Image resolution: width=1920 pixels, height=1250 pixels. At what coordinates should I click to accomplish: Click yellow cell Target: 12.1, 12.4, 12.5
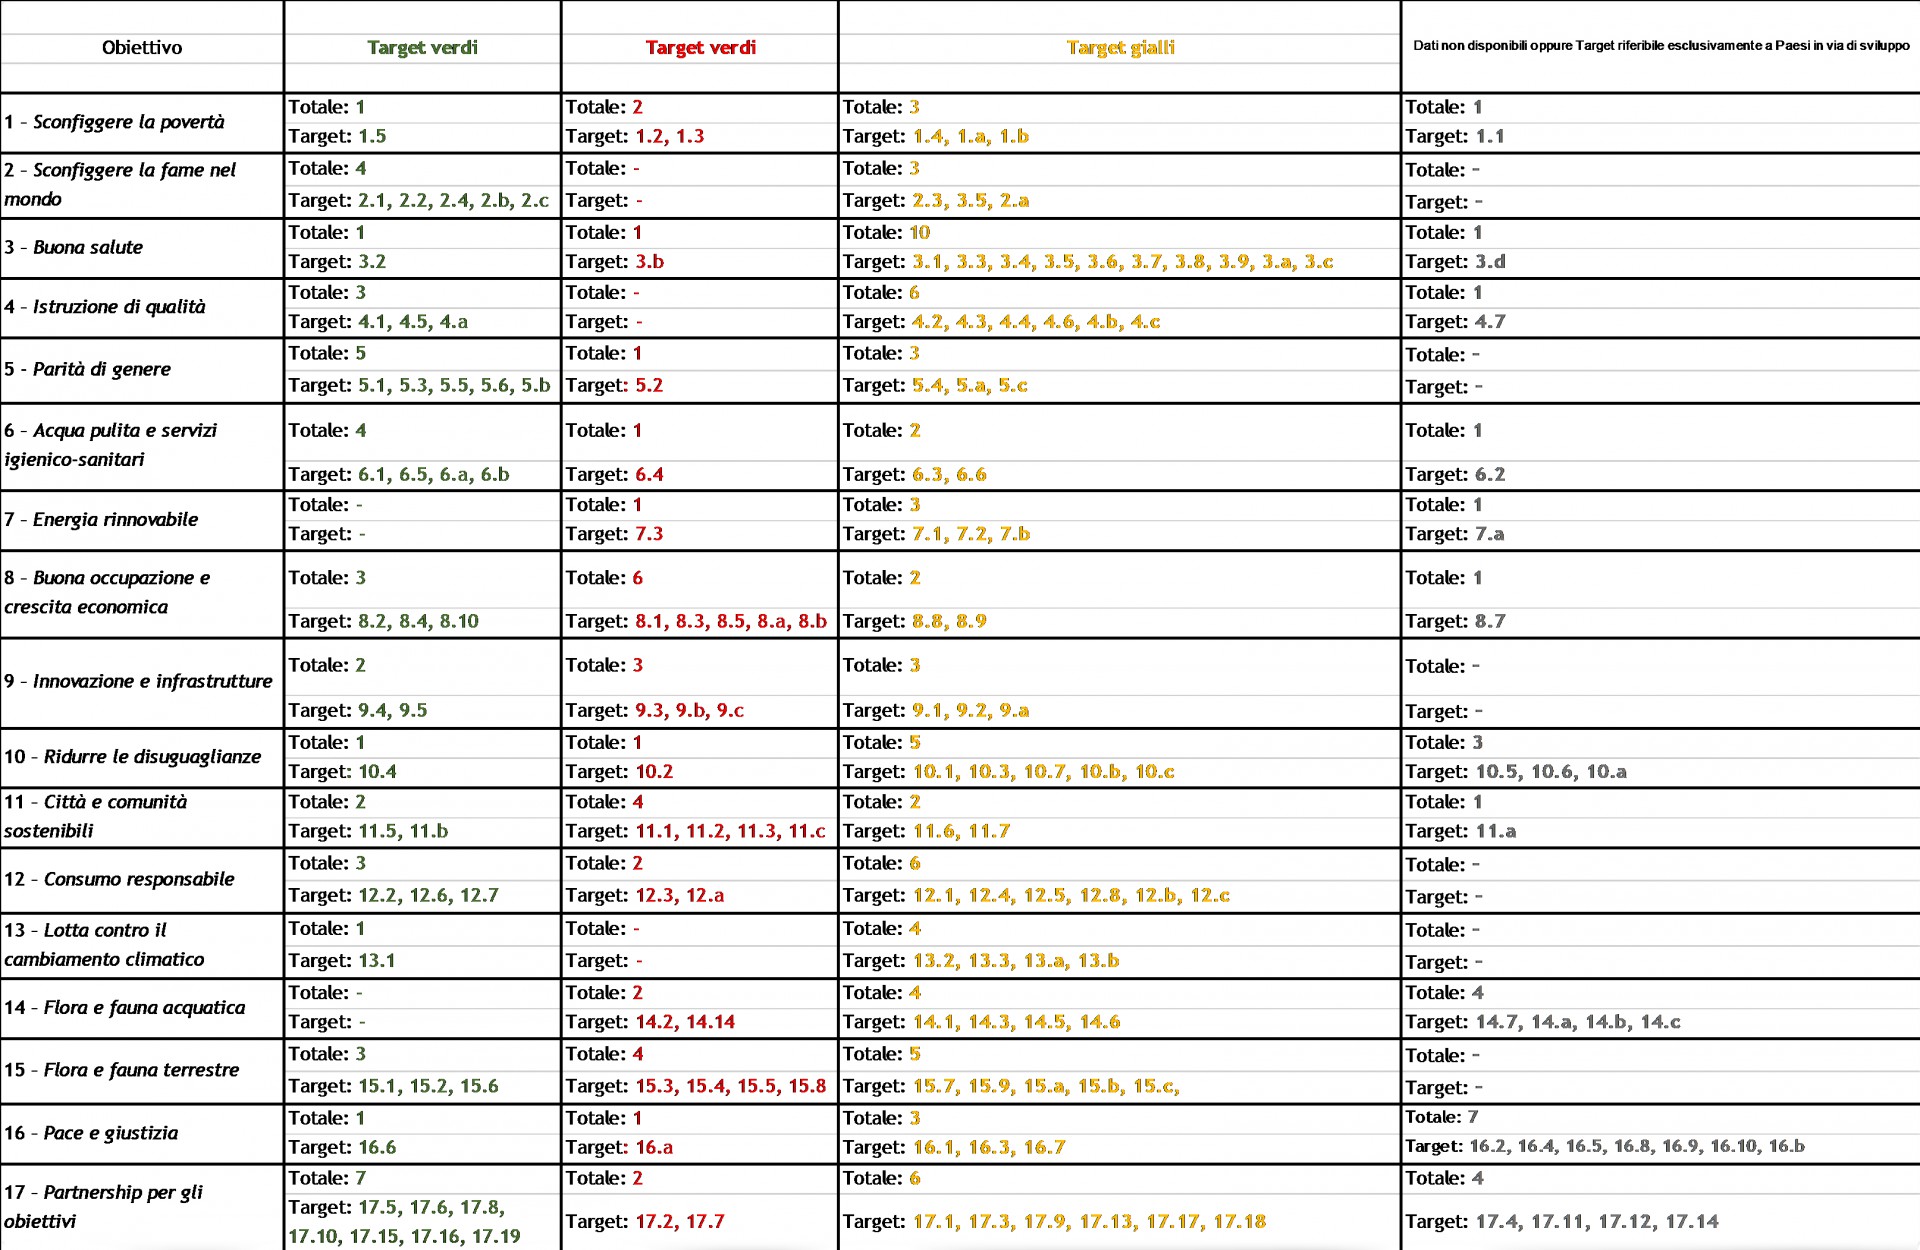1036,895
